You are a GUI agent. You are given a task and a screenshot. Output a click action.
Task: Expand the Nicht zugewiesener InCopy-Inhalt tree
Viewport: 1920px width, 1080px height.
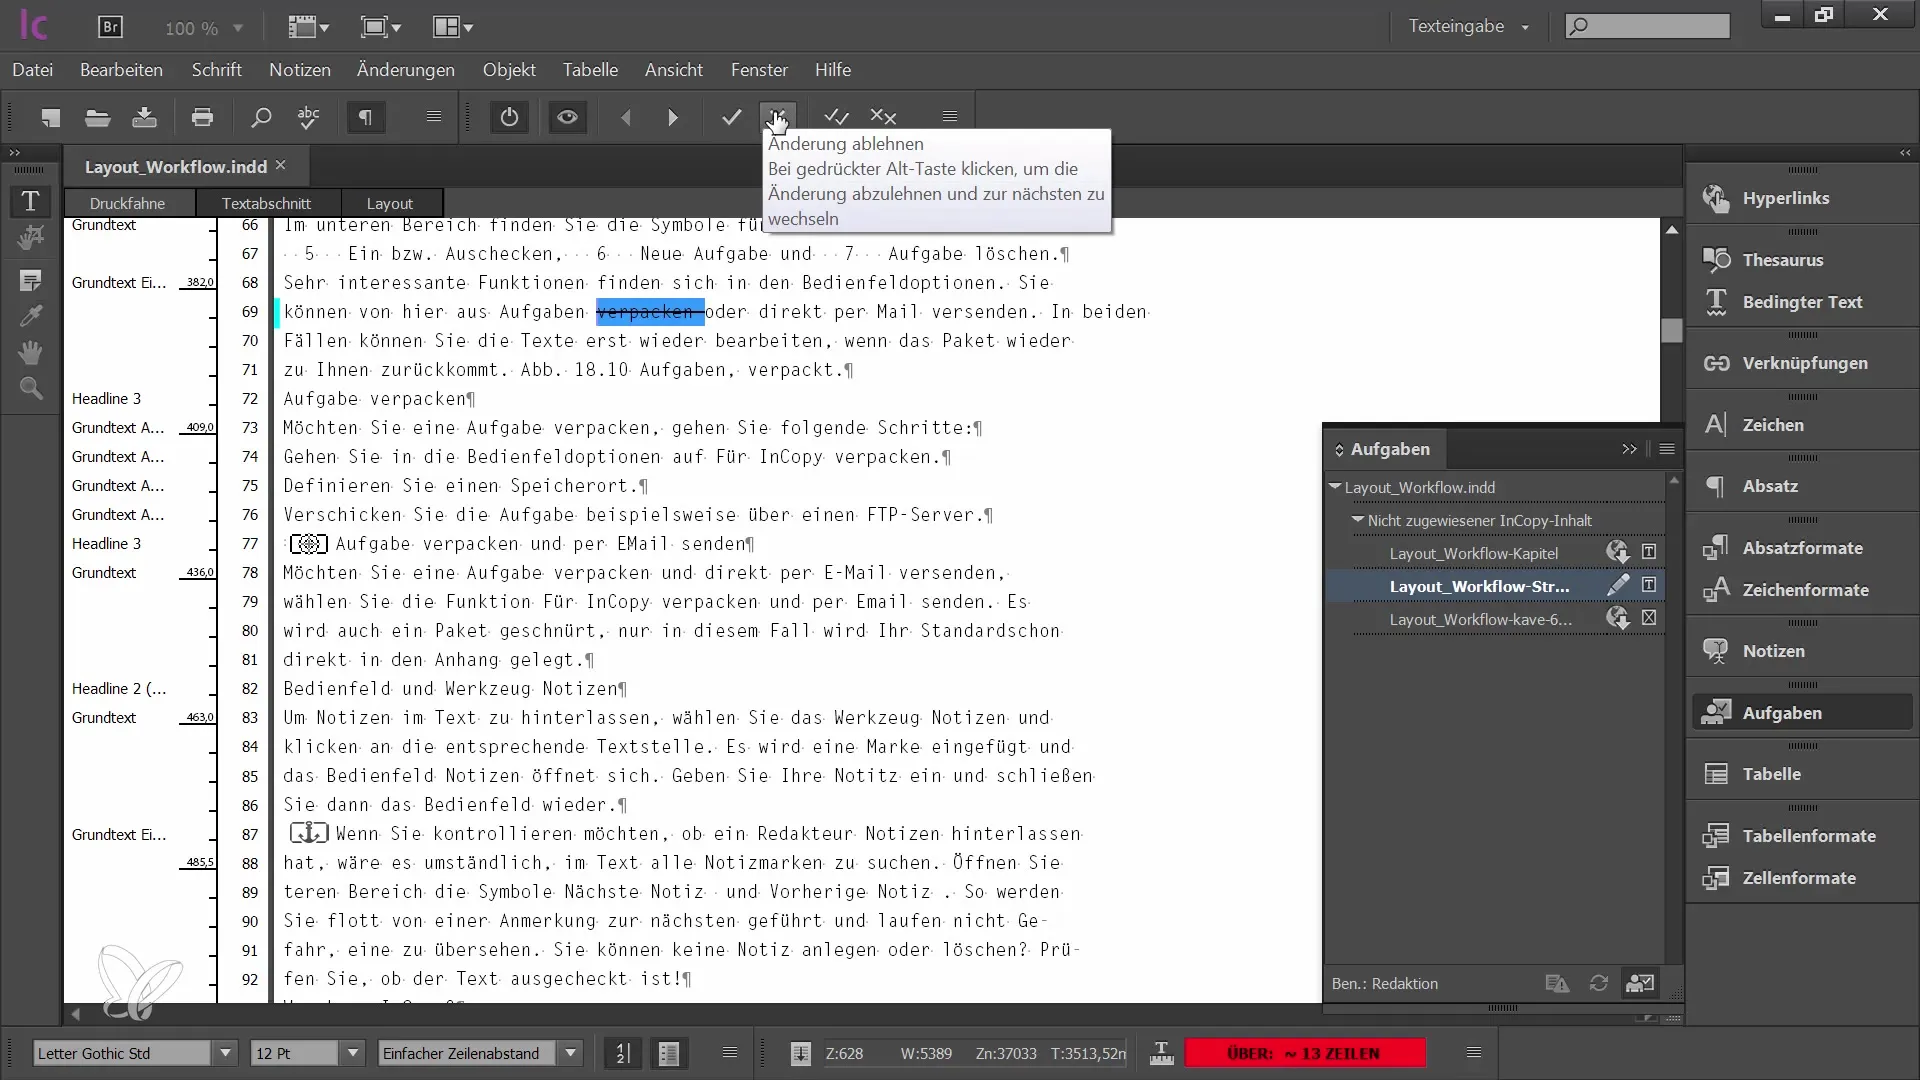pos(1357,520)
